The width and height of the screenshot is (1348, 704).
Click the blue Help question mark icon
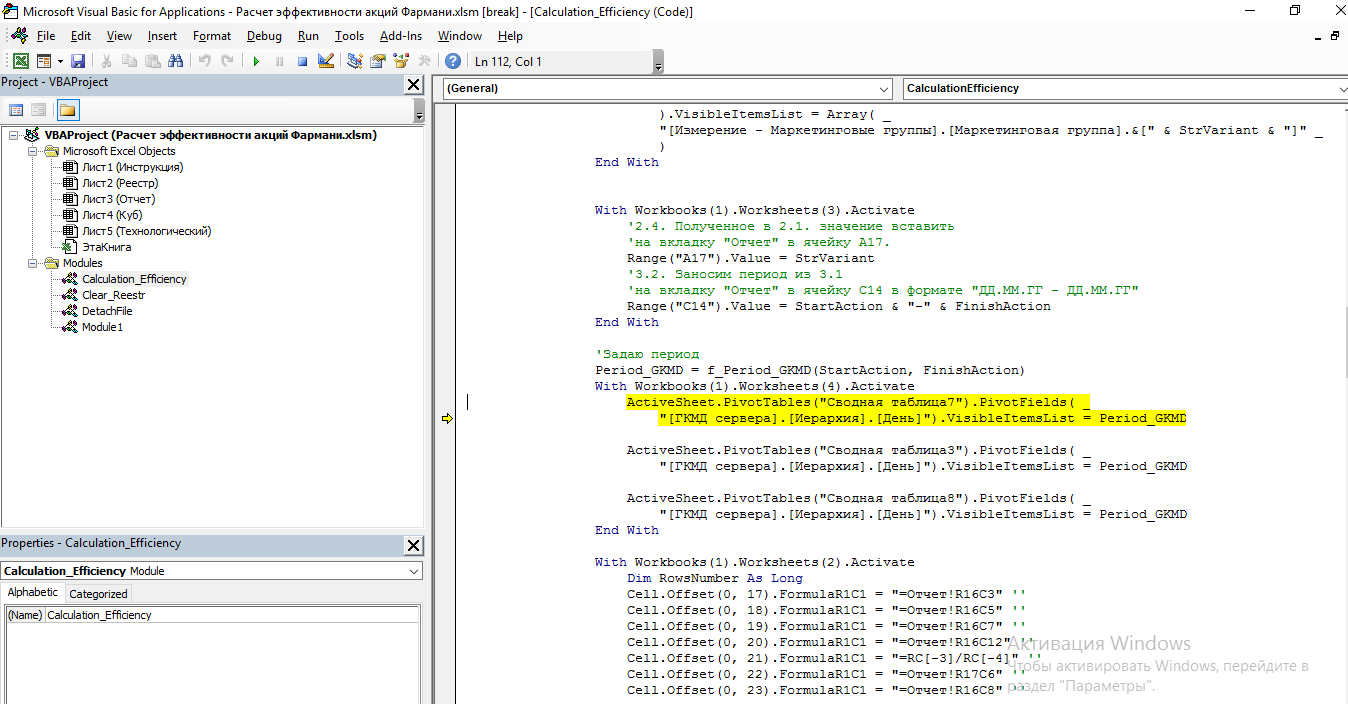pyautogui.click(x=453, y=61)
